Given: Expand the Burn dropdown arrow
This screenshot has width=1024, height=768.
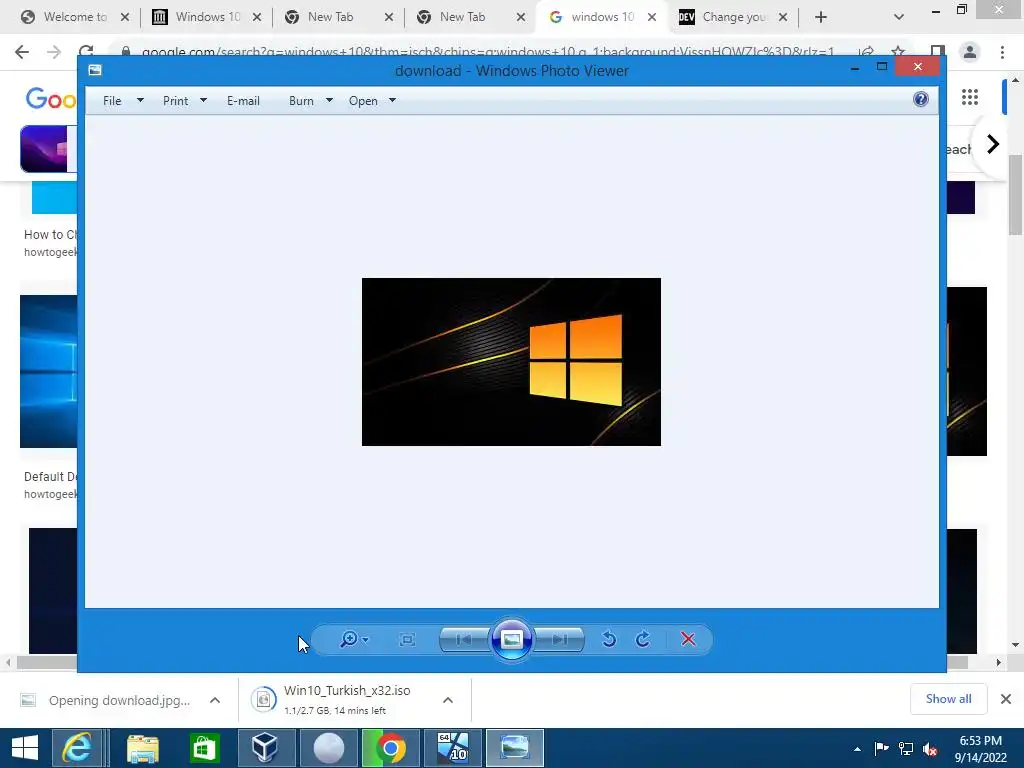Looking at the screenshot, I should pos(329,101).
